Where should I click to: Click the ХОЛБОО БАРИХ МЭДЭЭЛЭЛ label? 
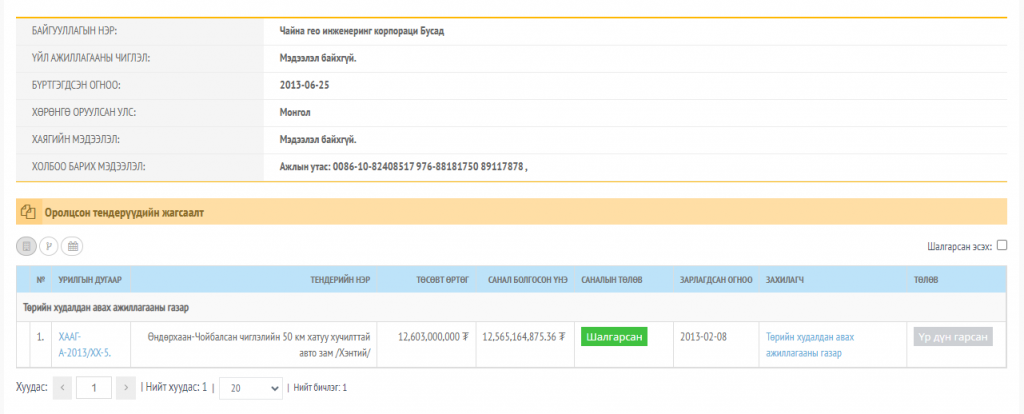point(88,167)
